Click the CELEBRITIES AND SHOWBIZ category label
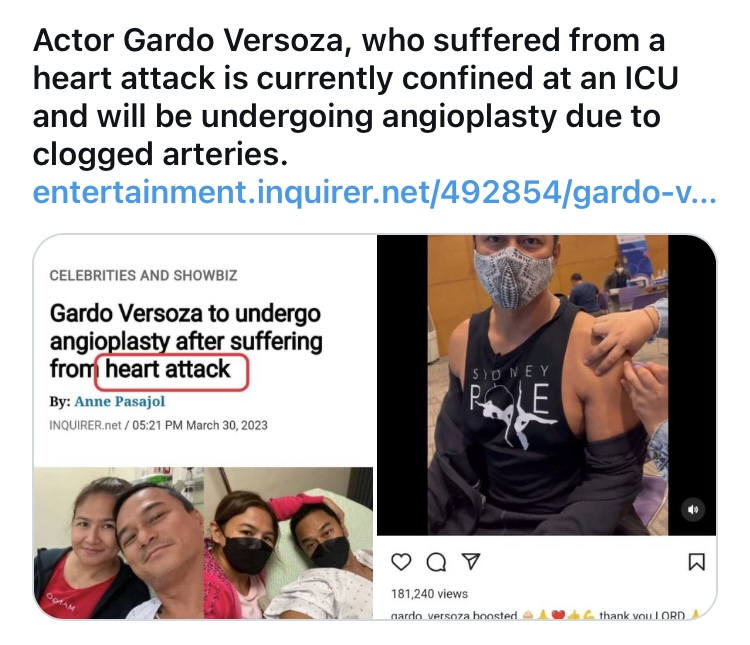The image size is (750, 645). [x=143, y=276]
